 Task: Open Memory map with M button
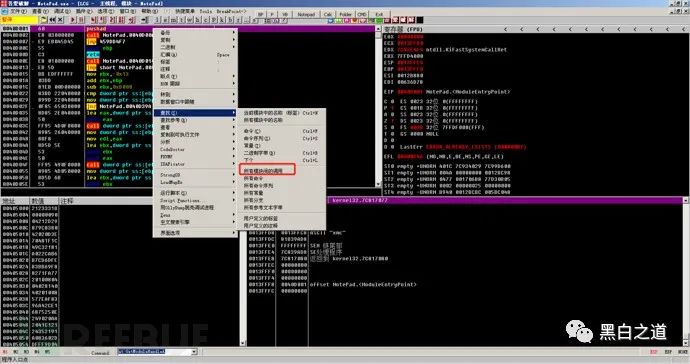point(173,20)
